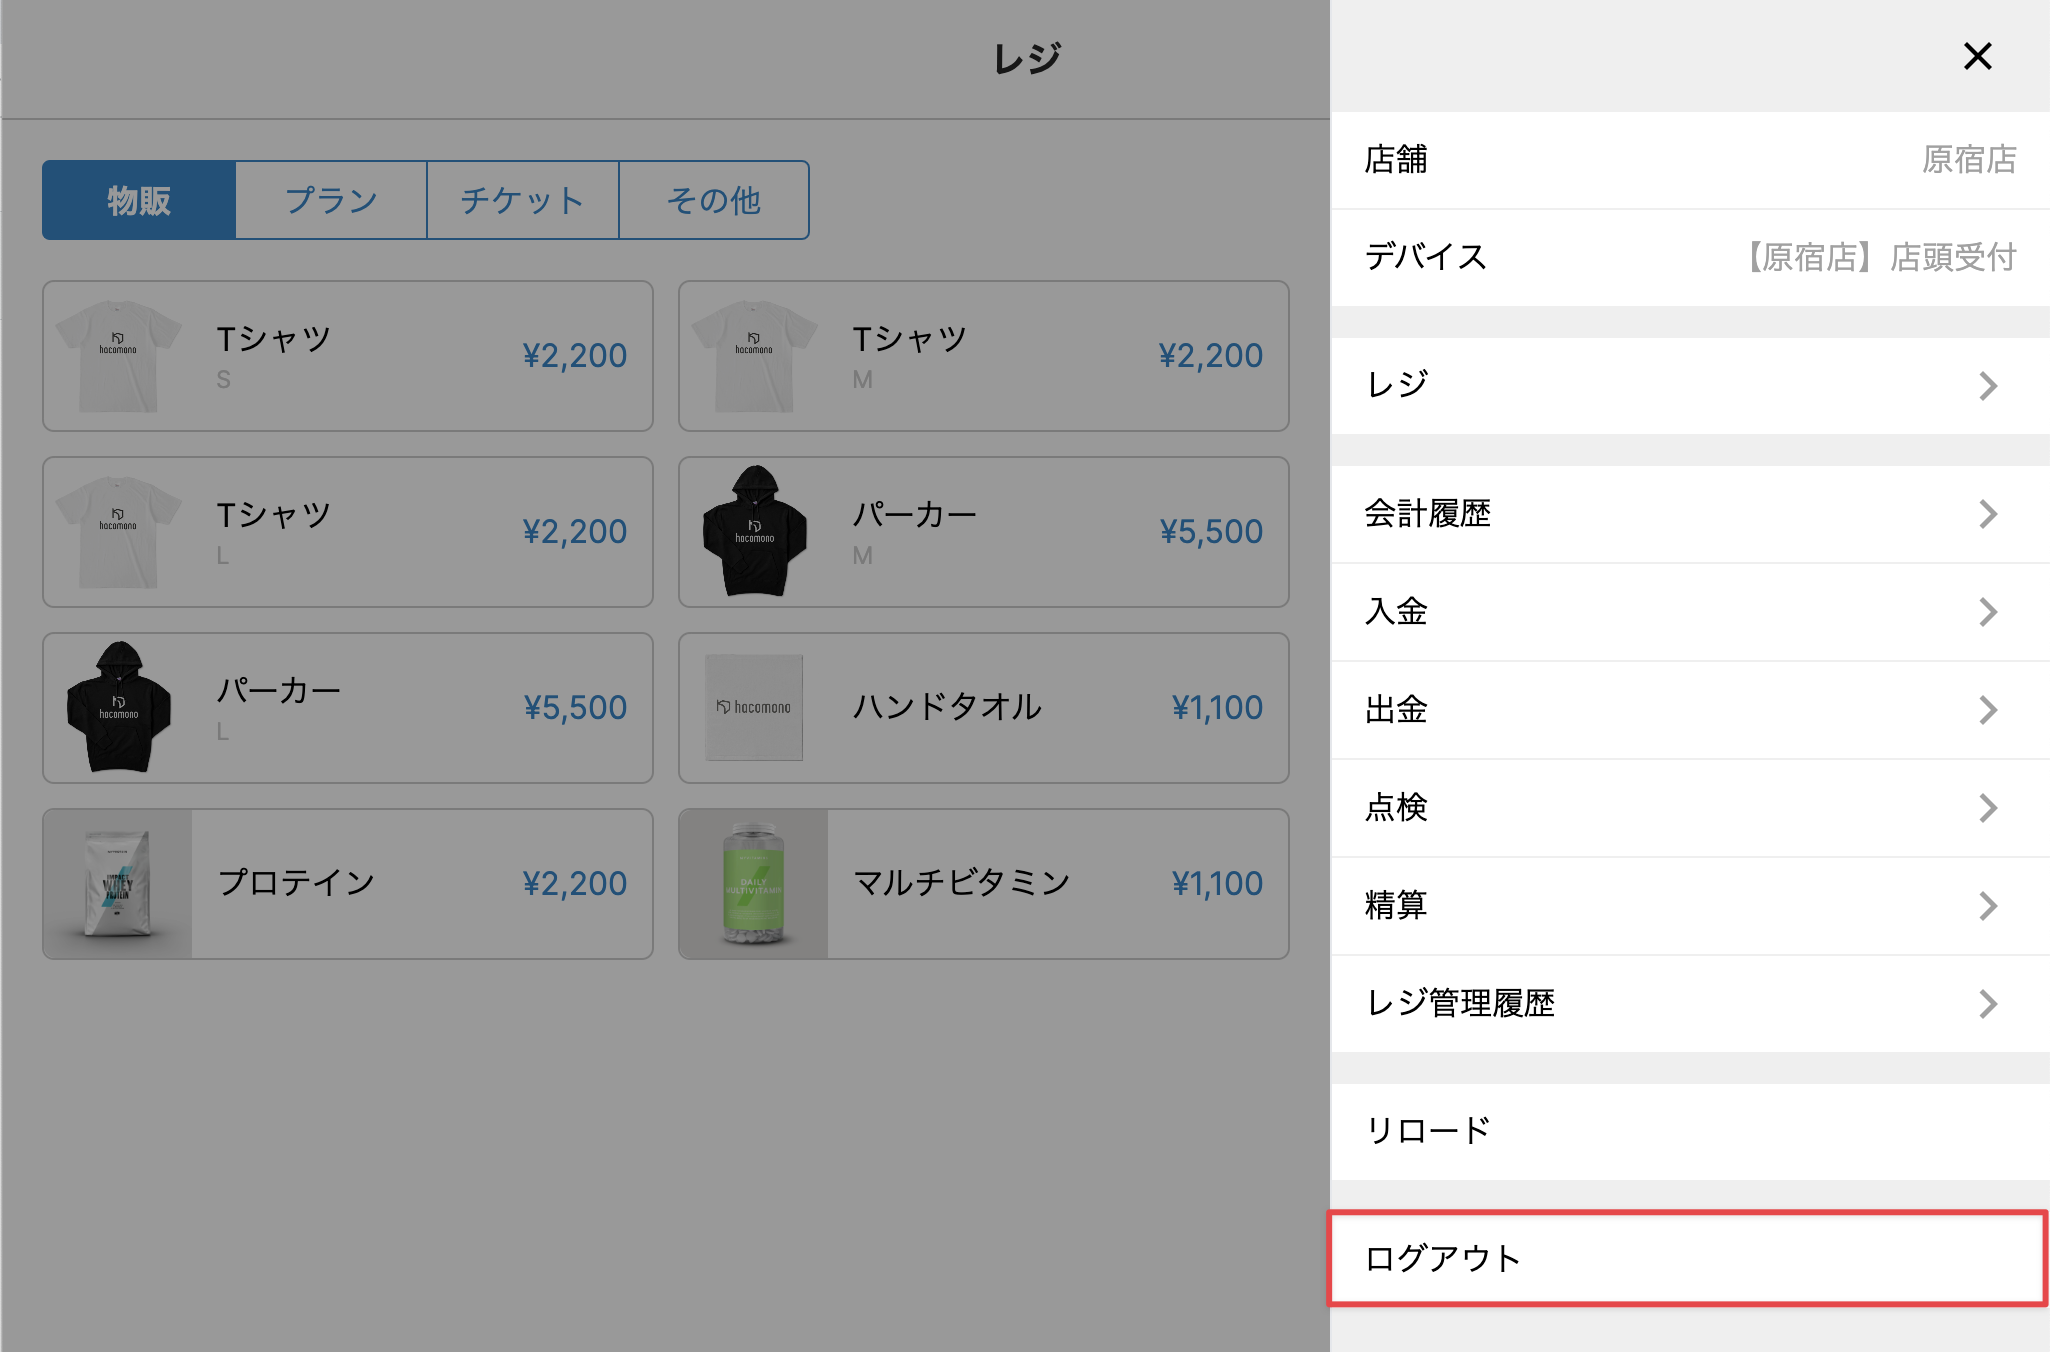Open the チケット tab
2050x1352 pixels.
(522, 200)
